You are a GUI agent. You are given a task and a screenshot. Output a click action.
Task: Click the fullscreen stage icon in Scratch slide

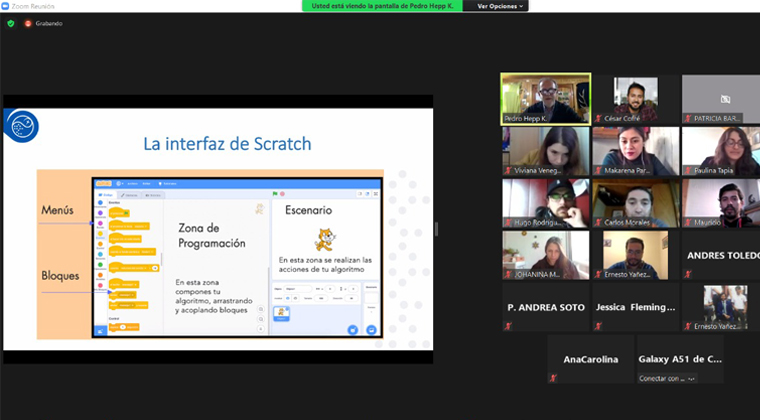[x=376, y=194]
